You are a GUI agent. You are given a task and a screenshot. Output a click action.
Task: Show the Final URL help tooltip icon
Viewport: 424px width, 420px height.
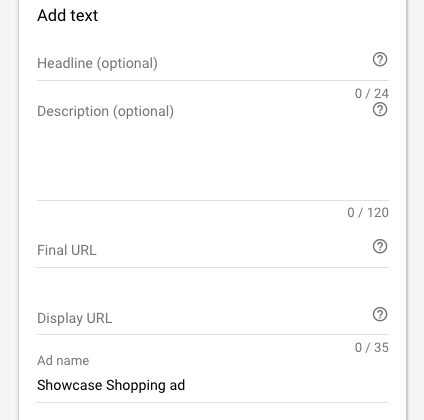(x=380, y=246)
